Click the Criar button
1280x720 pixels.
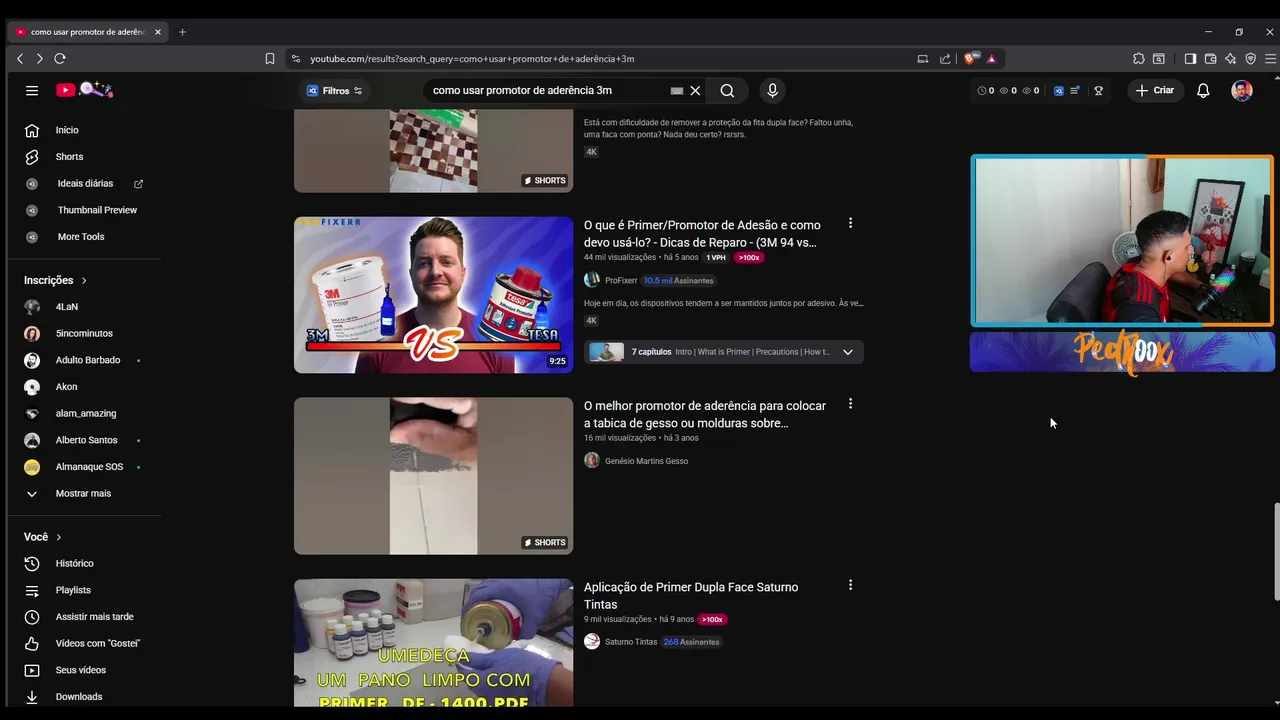click(1155, 90)
